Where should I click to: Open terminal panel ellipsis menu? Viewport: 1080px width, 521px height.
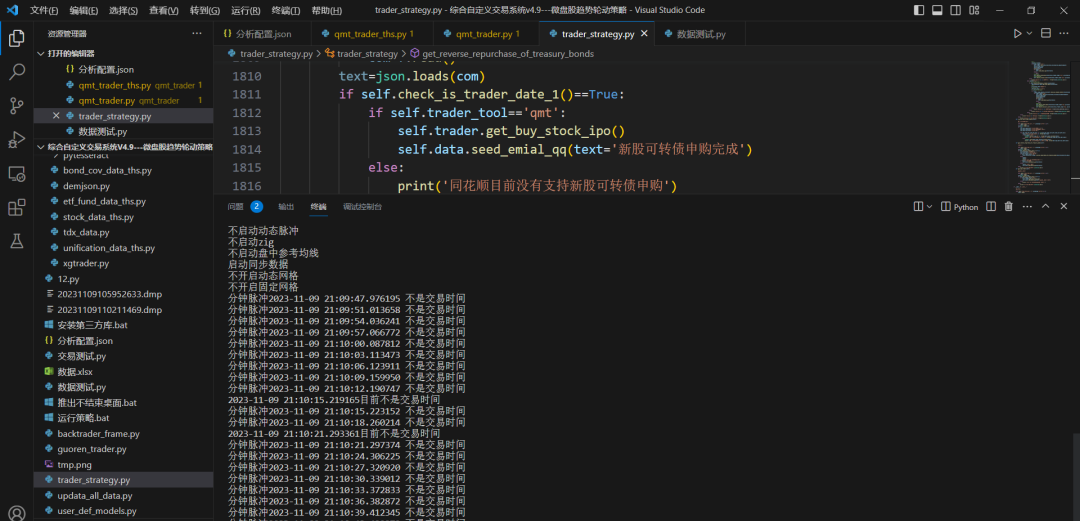tap(1027, 207)
